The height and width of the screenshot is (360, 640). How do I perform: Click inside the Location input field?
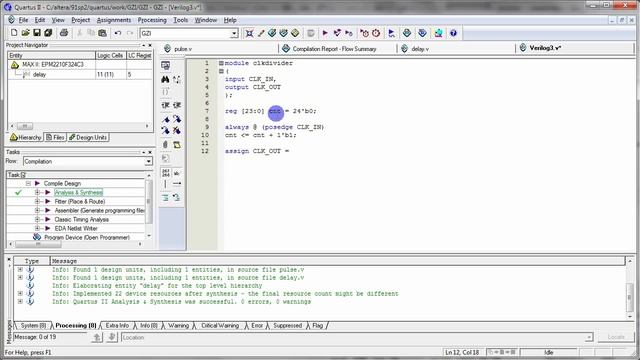[x=353, y=338]
